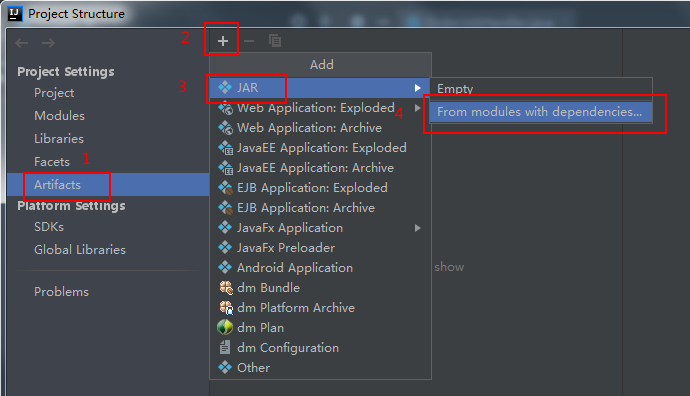
Task: Click the IntelliJ IDEA title bar icon
Action: (x=15, y=14)
